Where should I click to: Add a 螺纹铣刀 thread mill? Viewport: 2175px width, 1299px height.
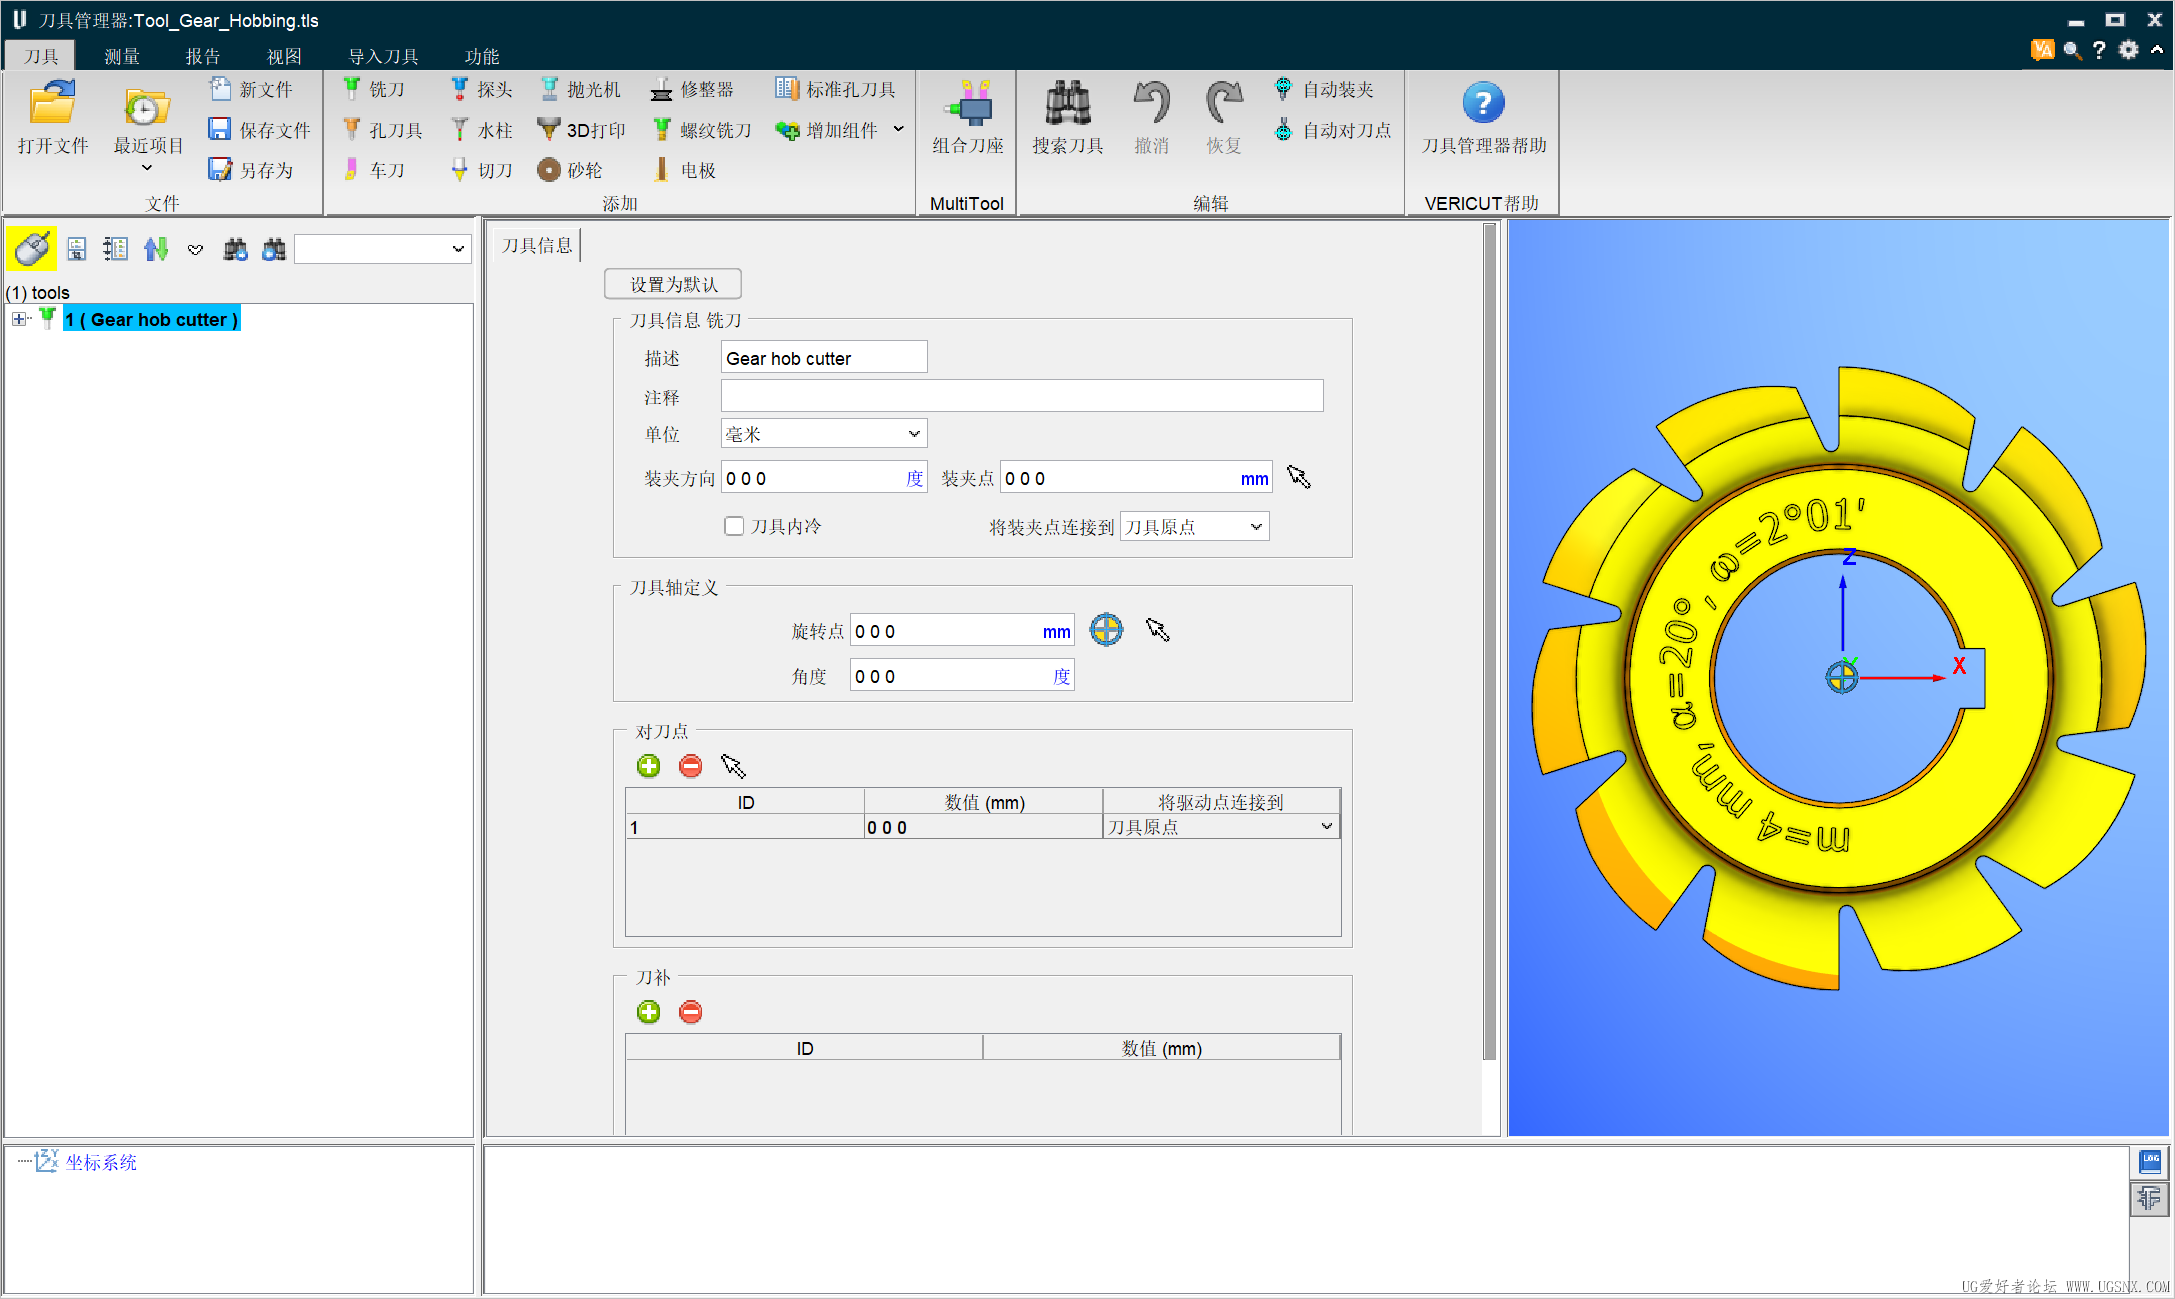point(702,130)
